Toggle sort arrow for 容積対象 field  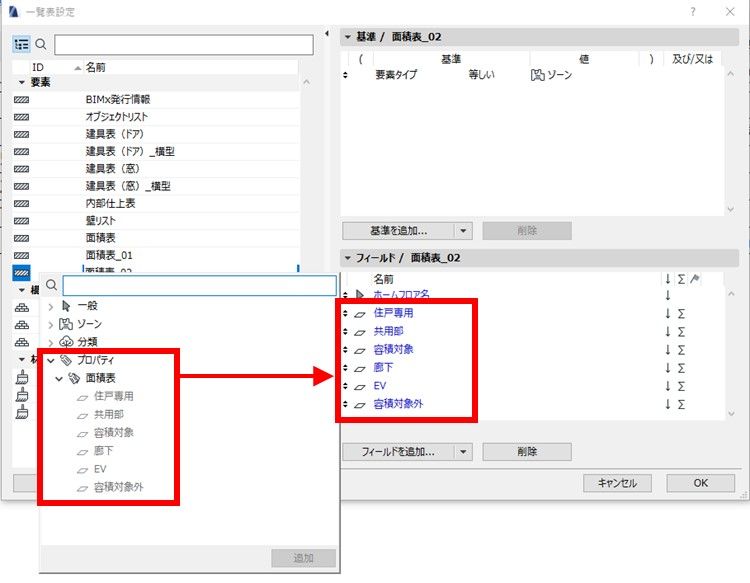tap(668, 350)
